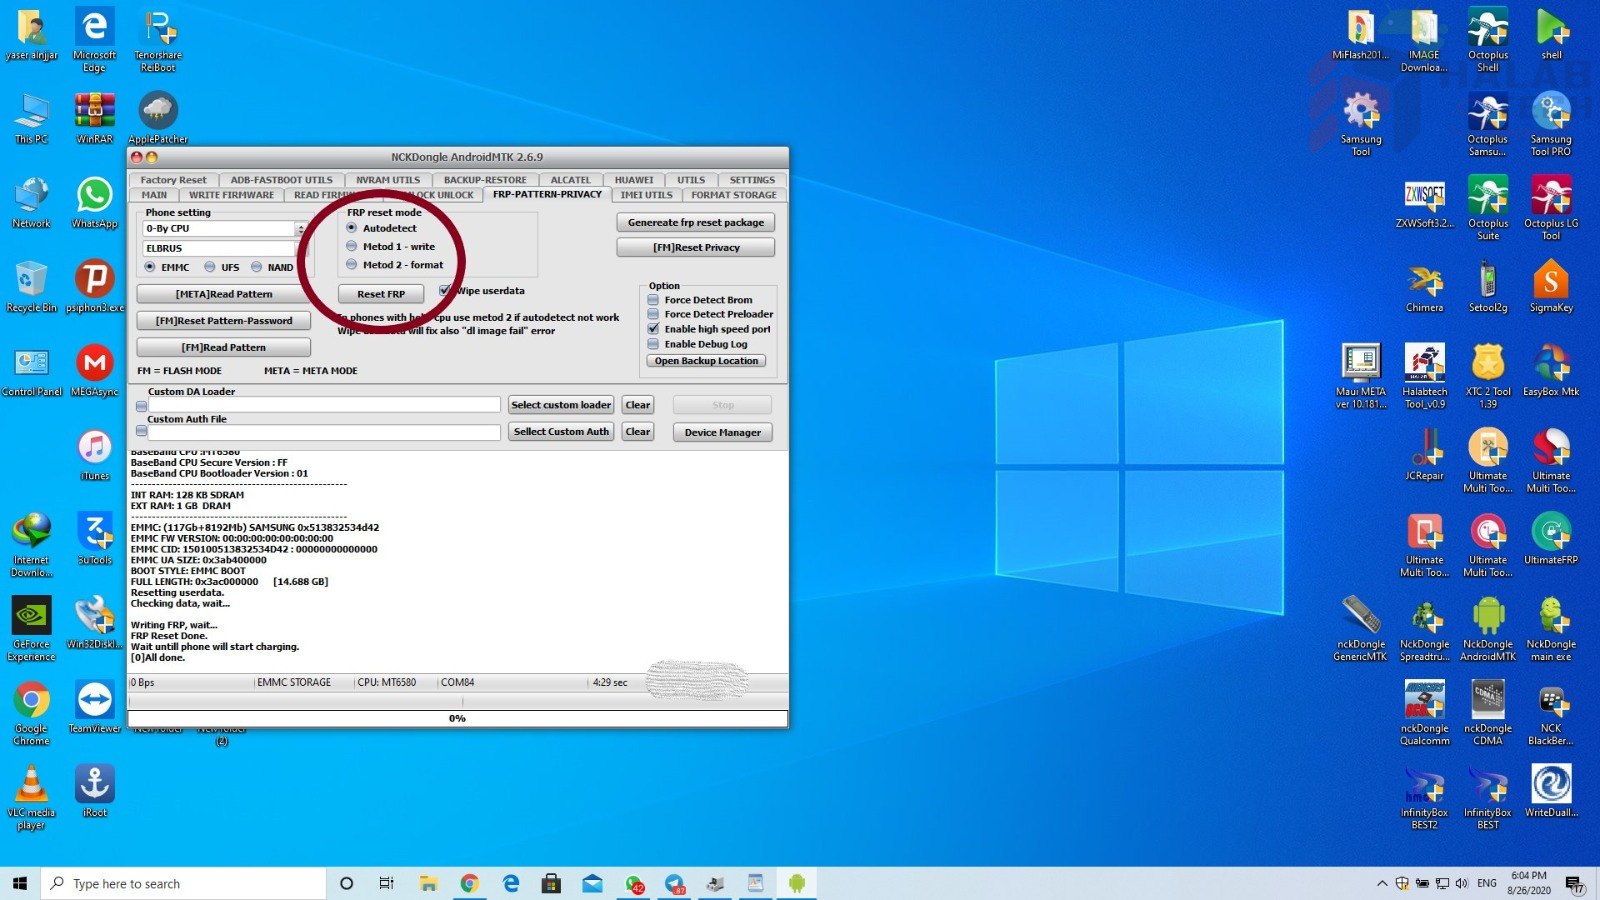Select the Setool2g desktop icon

[1488, 286]
